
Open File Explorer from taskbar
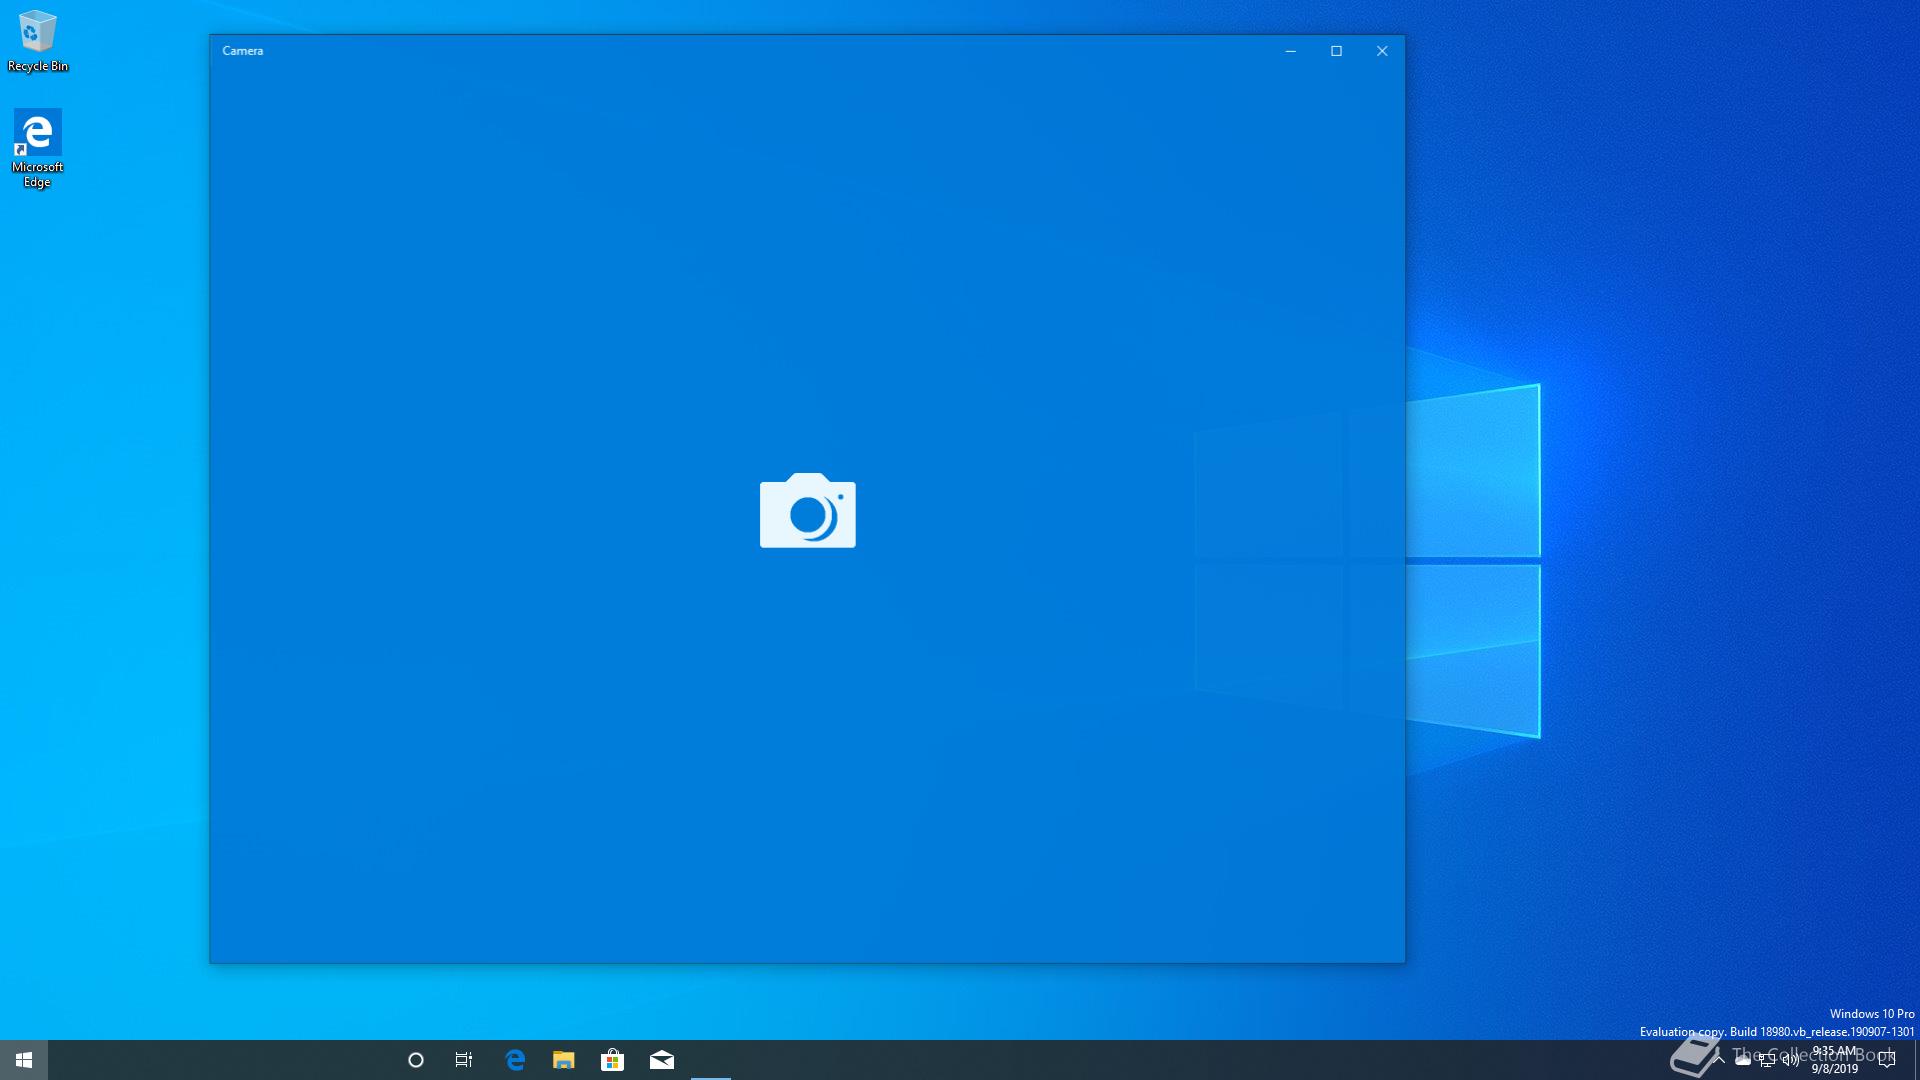point(564,1060)
